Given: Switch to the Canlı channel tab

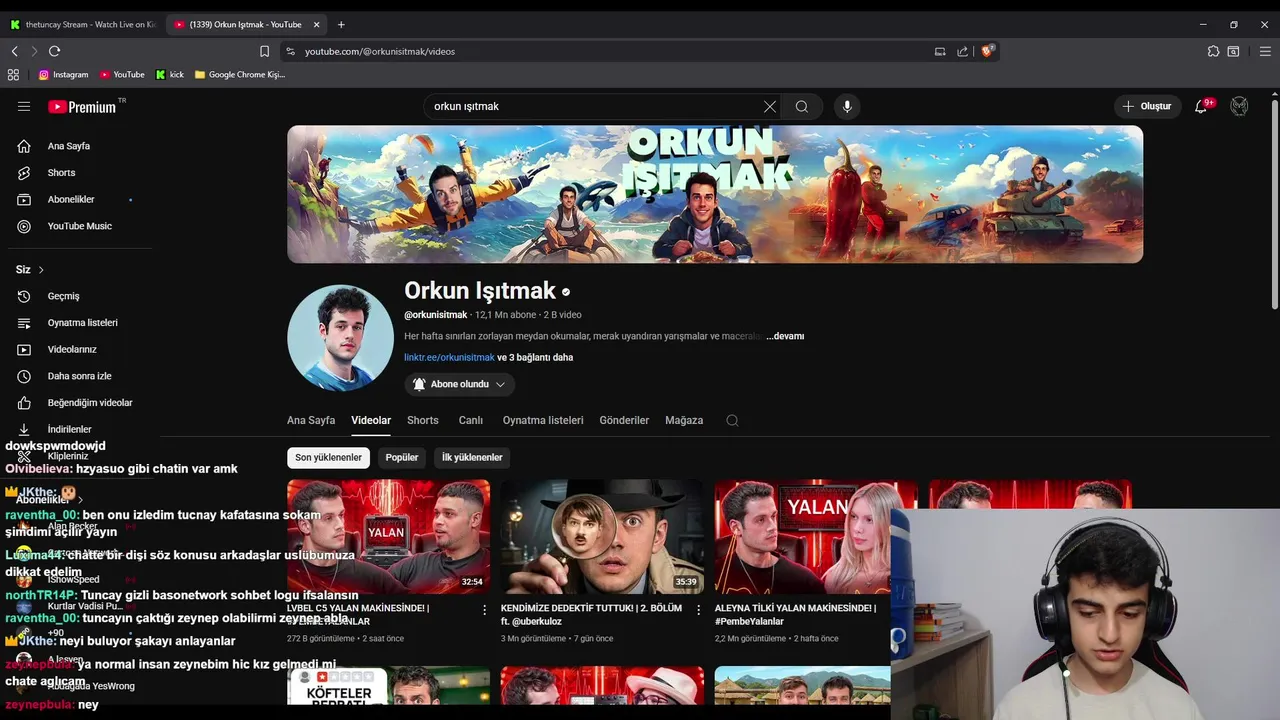Looking at the screenshot, I should coord(470,421).
